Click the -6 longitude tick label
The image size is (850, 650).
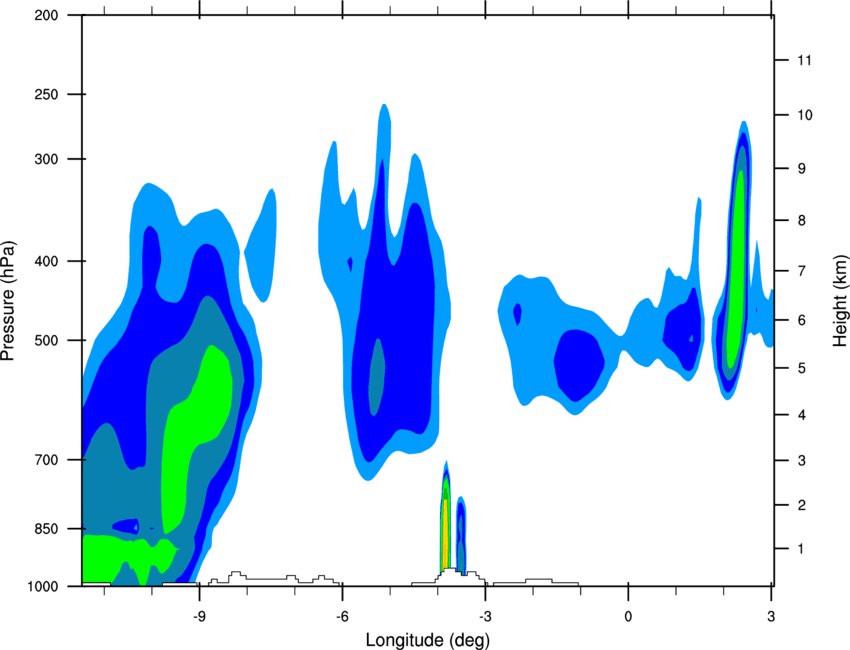click(x=342, y=617)
